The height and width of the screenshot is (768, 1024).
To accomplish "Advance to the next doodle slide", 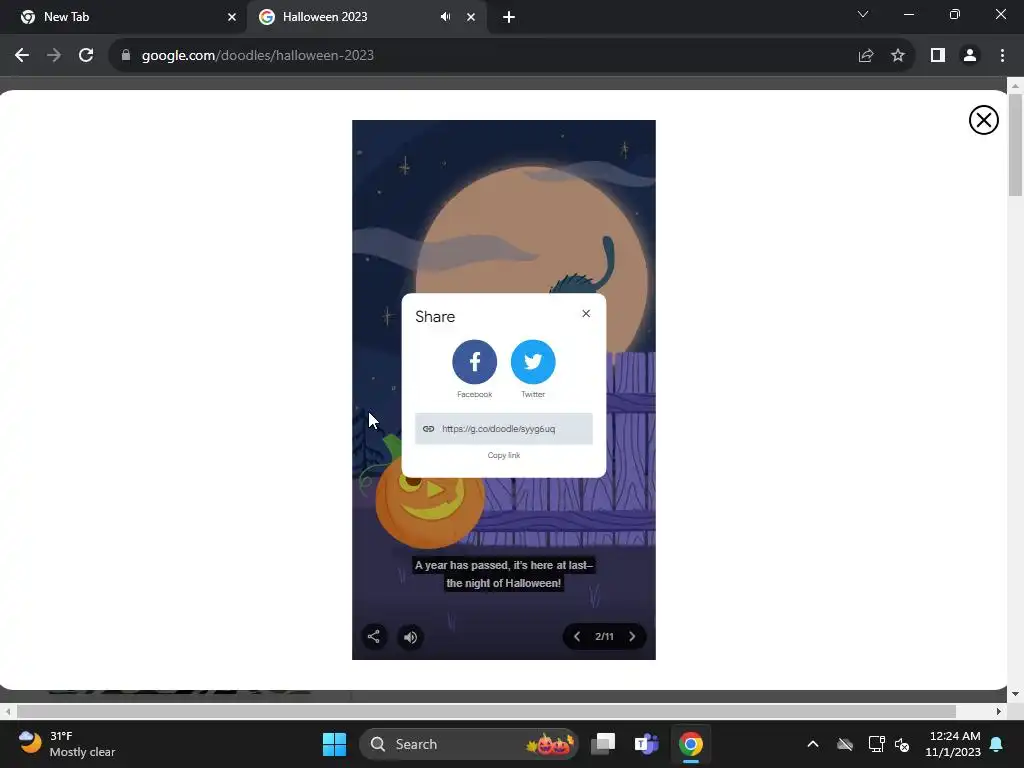I will [632, 637].
